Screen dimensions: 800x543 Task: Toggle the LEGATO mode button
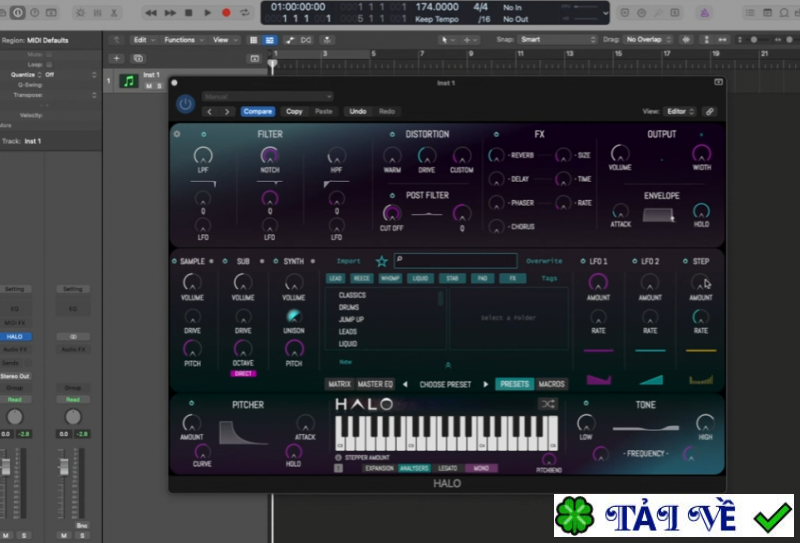(x=447, y=468)
